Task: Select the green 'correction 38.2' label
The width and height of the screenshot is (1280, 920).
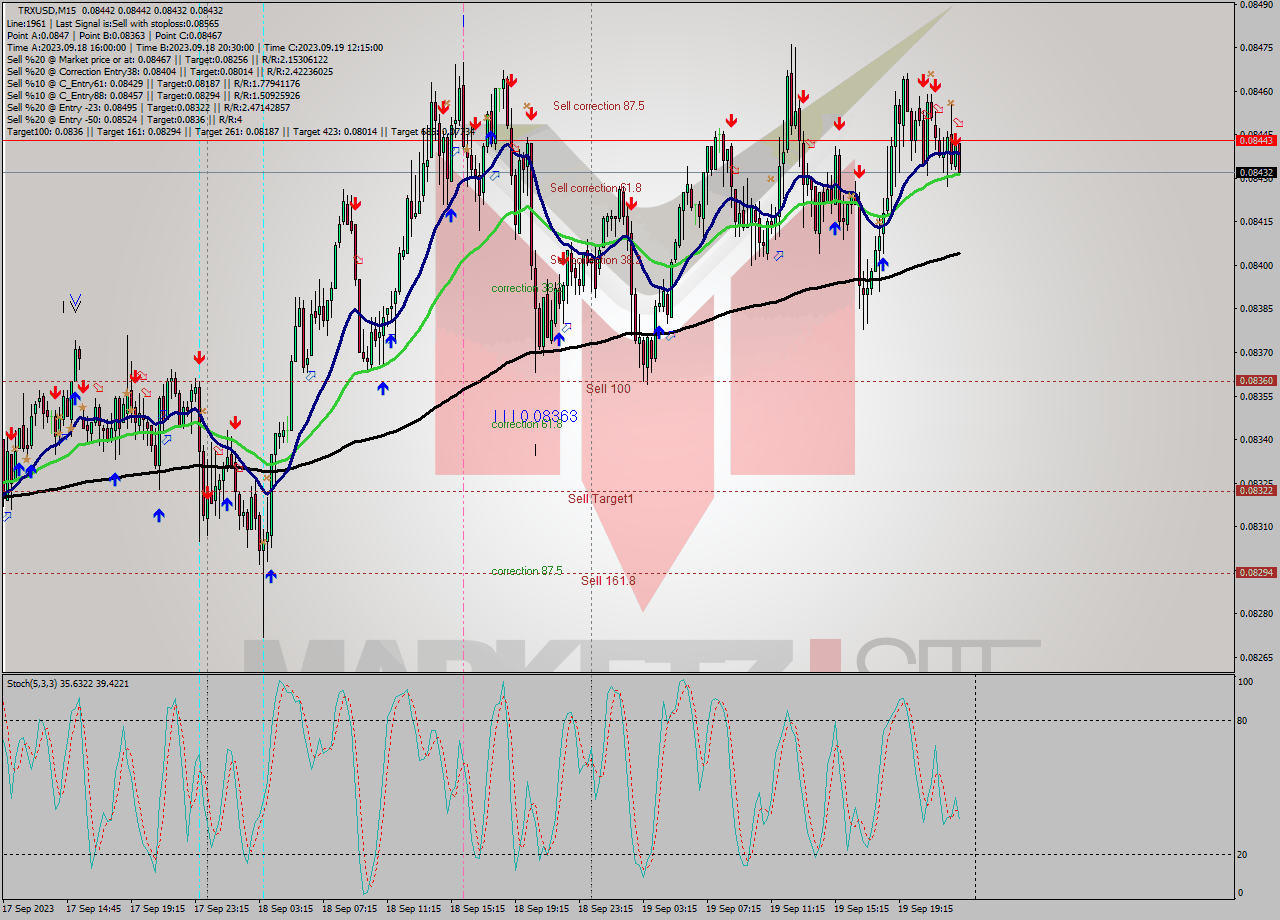Action: [x=525, y=288]
